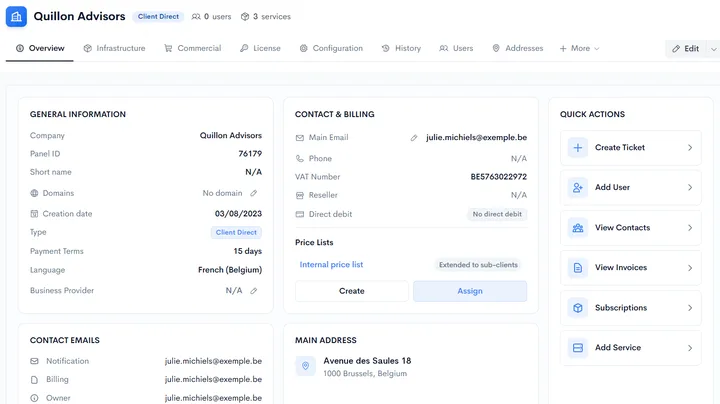The height and width of the screenshot is (404, 720).
Task: Click the Add Service quick action
Action: [630, 348]
